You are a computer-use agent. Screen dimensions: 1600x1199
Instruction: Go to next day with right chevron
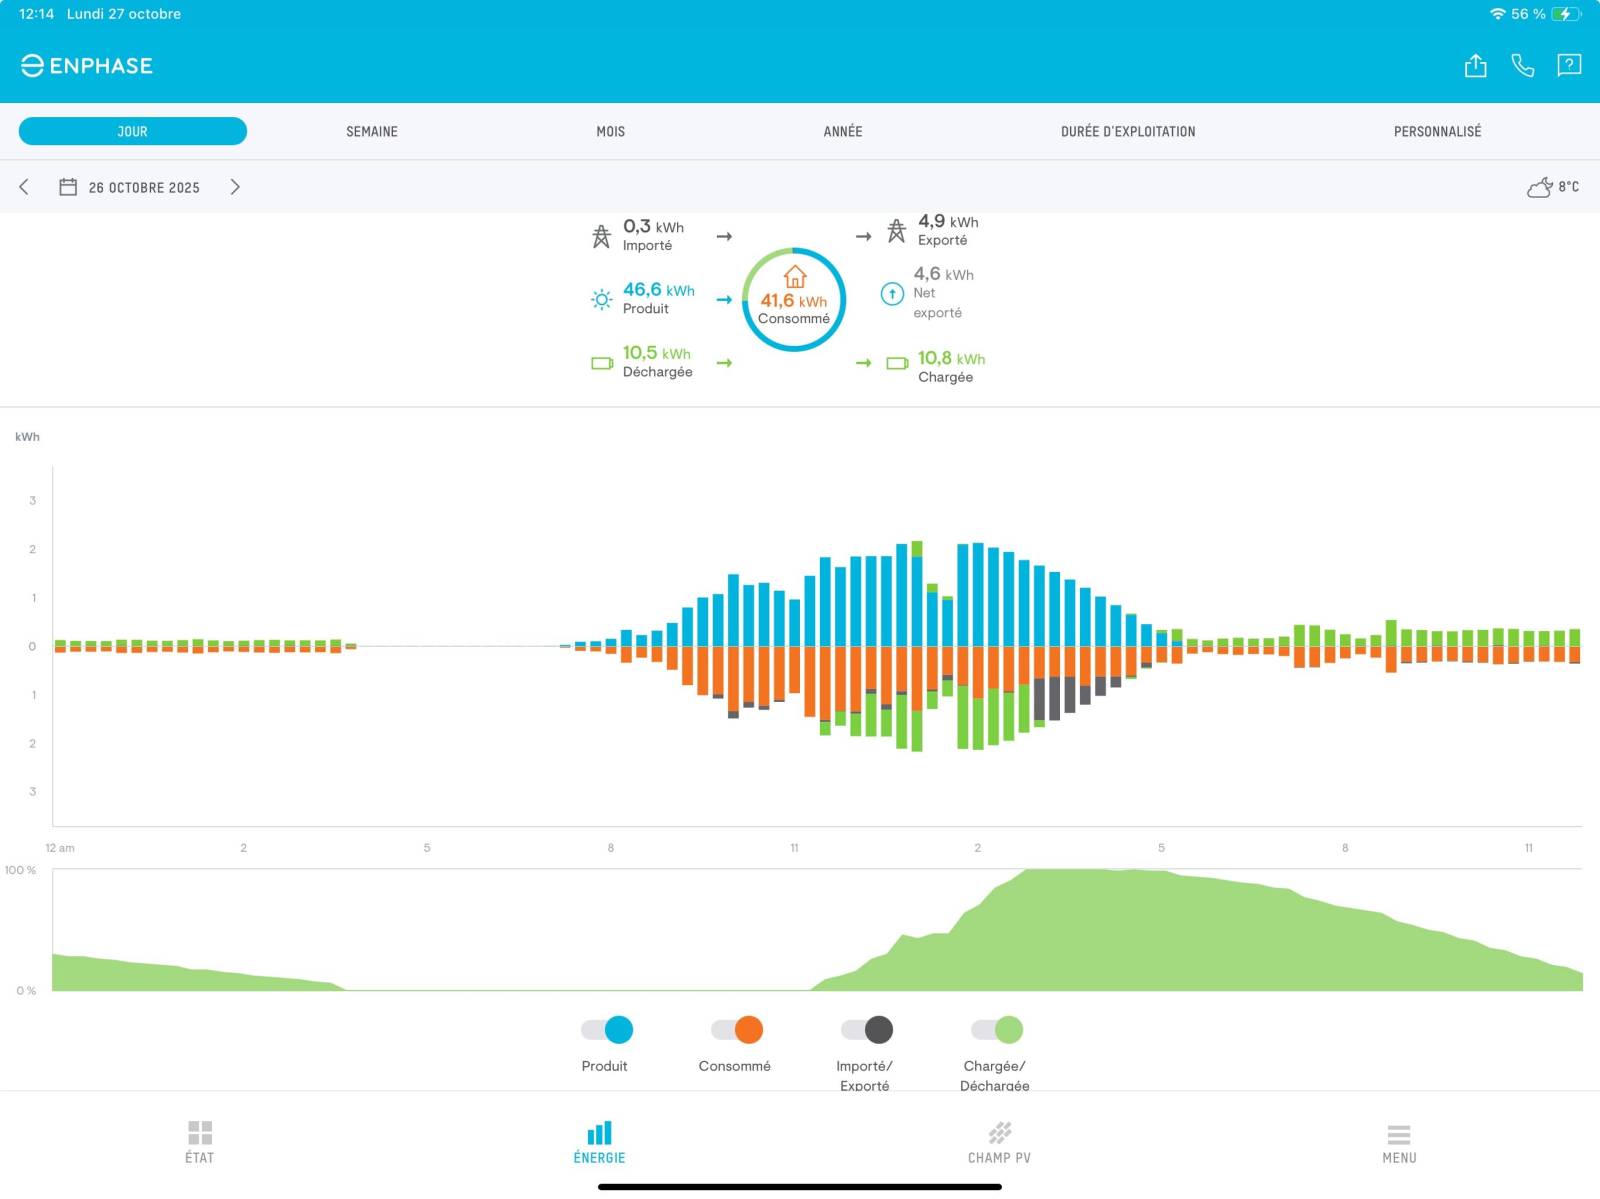pyautogui.click(x=235, y=187)
